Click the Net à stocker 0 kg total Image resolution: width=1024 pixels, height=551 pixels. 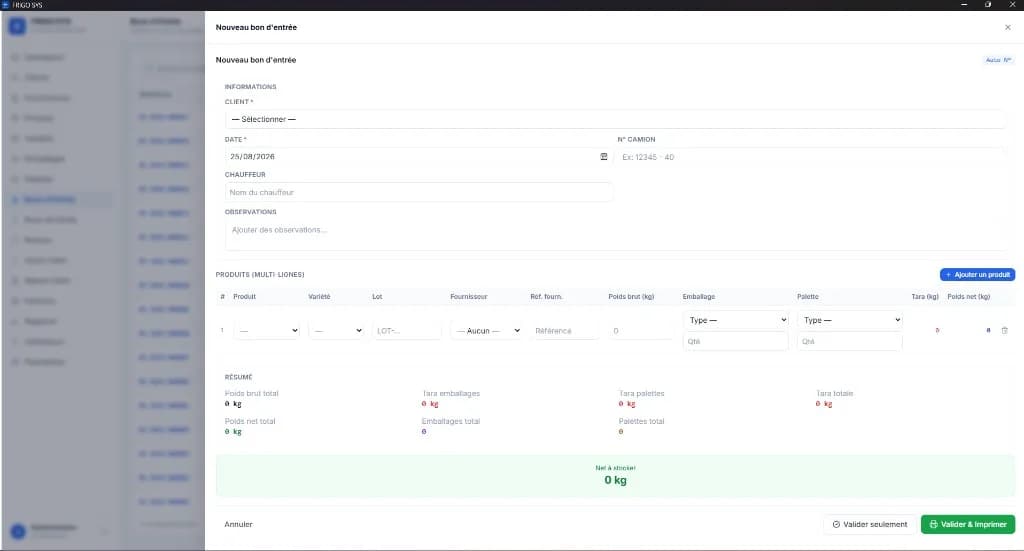coord(615,480)
